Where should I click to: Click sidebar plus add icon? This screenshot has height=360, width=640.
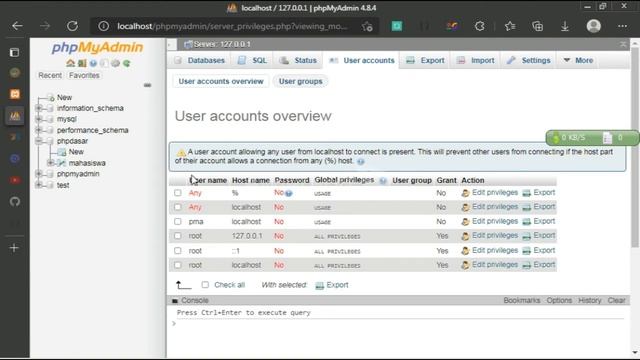pyautogui.click(x=14, y=248)
